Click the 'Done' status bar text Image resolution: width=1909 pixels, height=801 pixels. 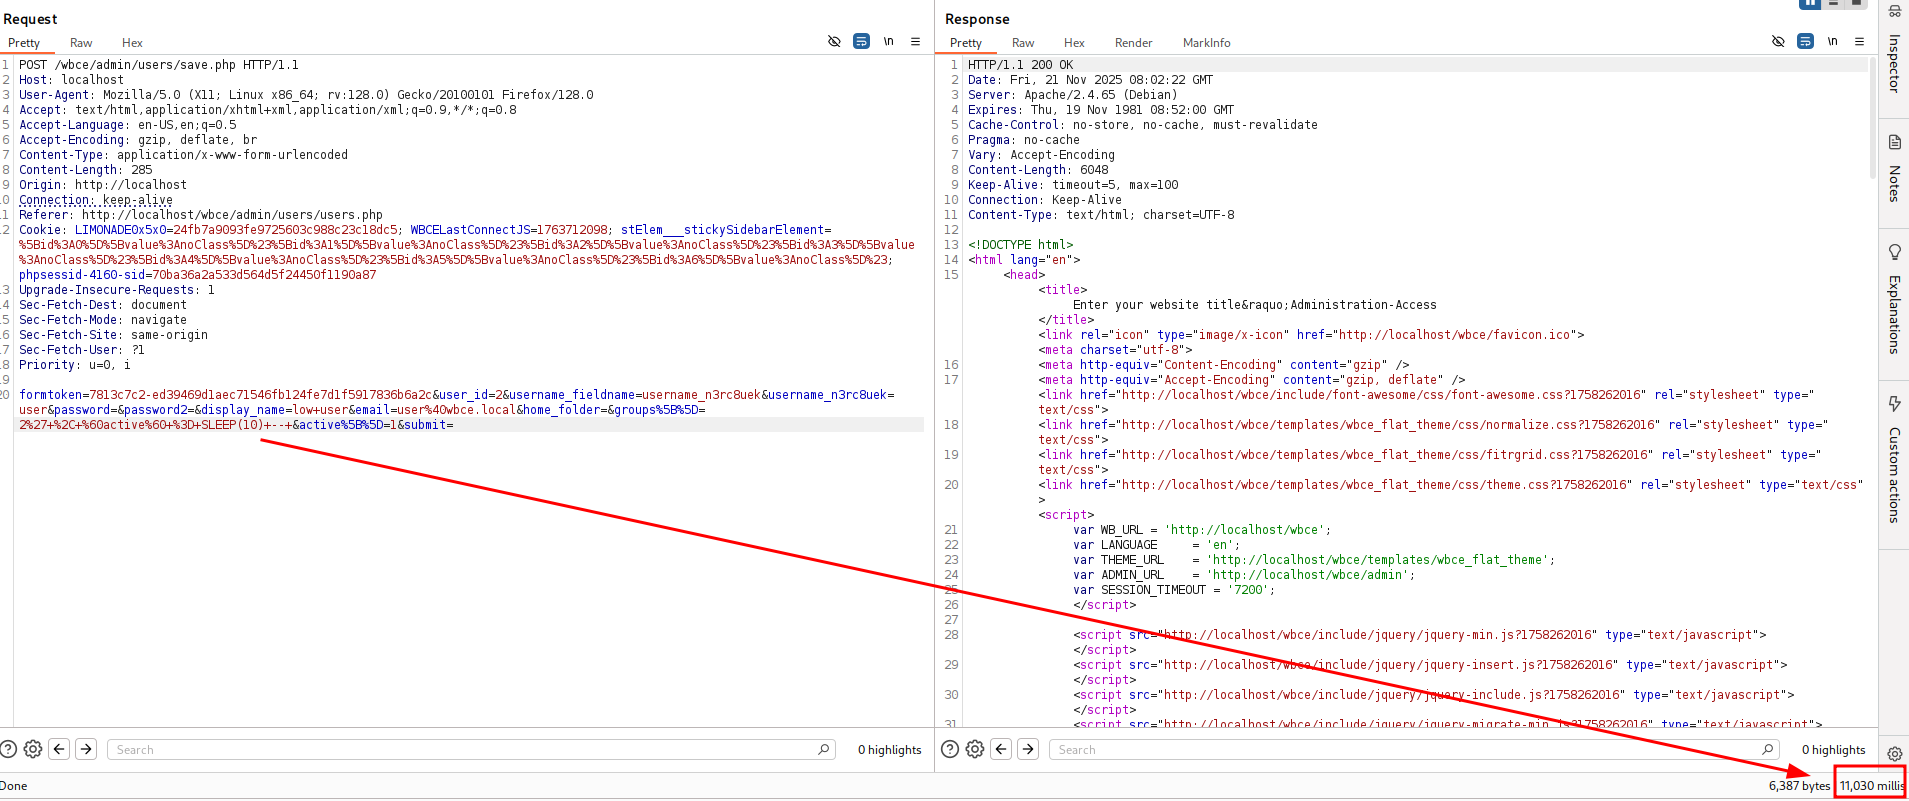(14, 786)
